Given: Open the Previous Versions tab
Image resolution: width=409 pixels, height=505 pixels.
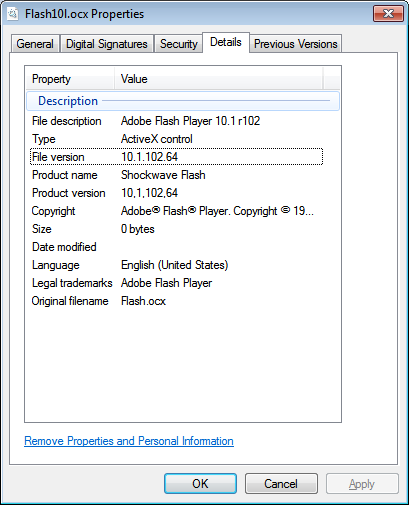Looking at the screenshot, I should 296,44.
